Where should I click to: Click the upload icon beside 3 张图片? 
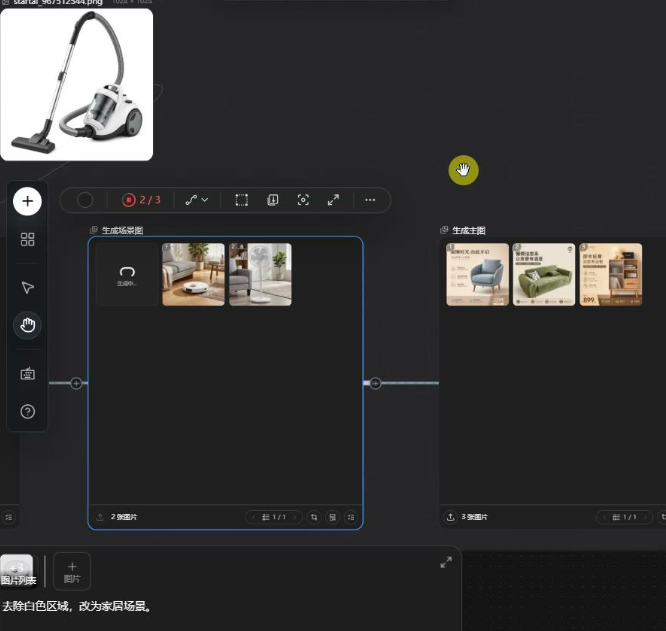(x=451, y=517)
